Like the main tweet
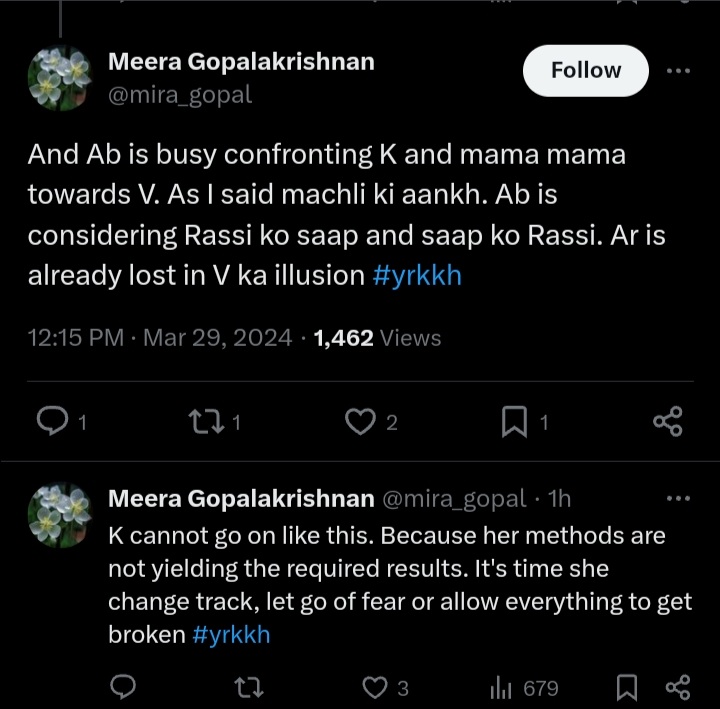Screen dimensions: 720x709 [x=359, y=423]
